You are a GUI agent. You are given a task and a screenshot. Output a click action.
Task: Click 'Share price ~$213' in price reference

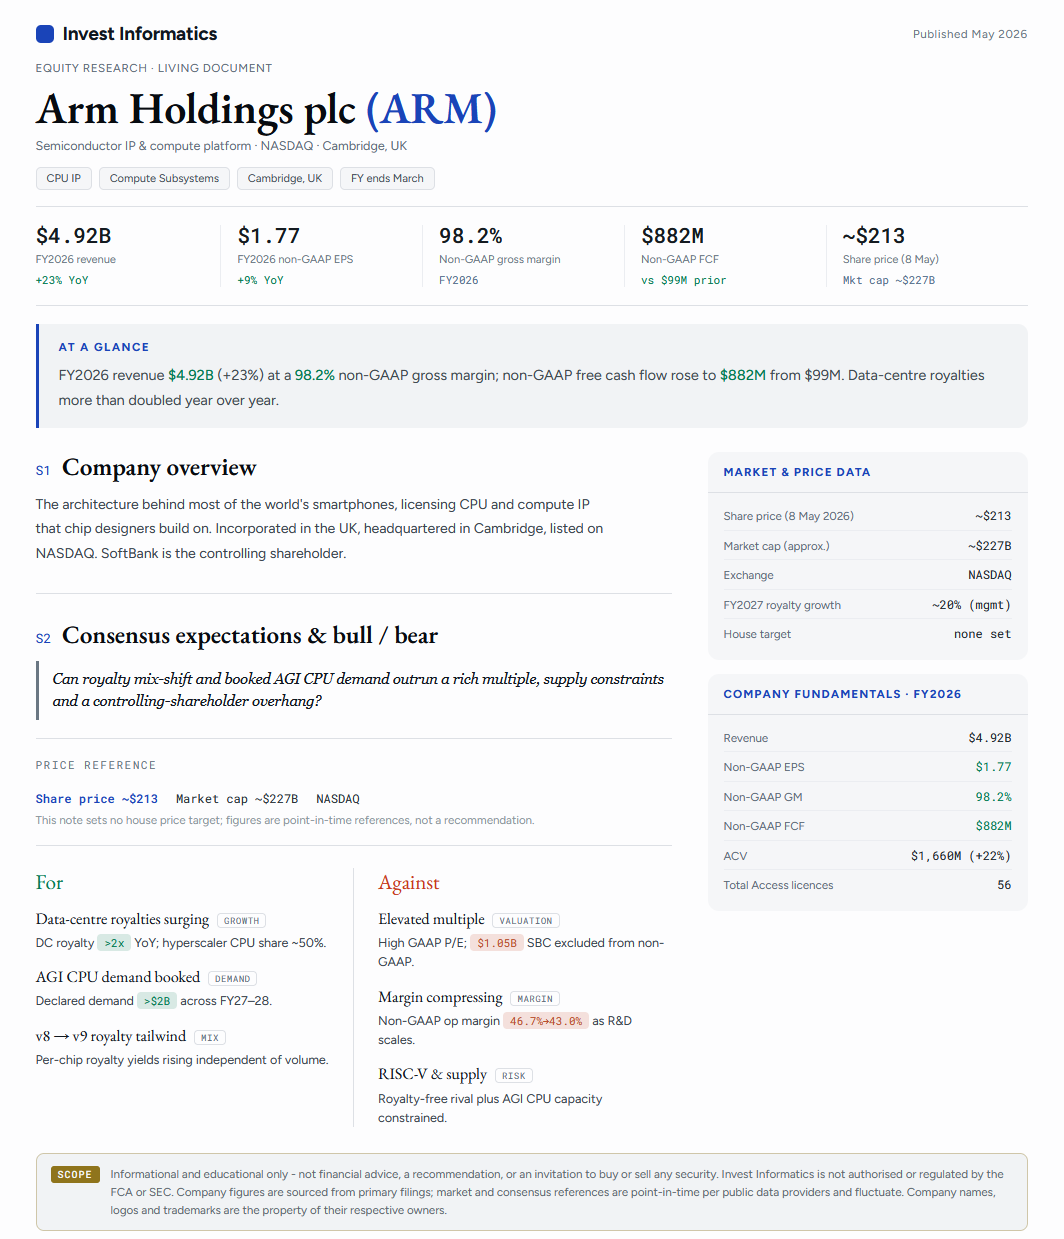(x=97, y=799)
